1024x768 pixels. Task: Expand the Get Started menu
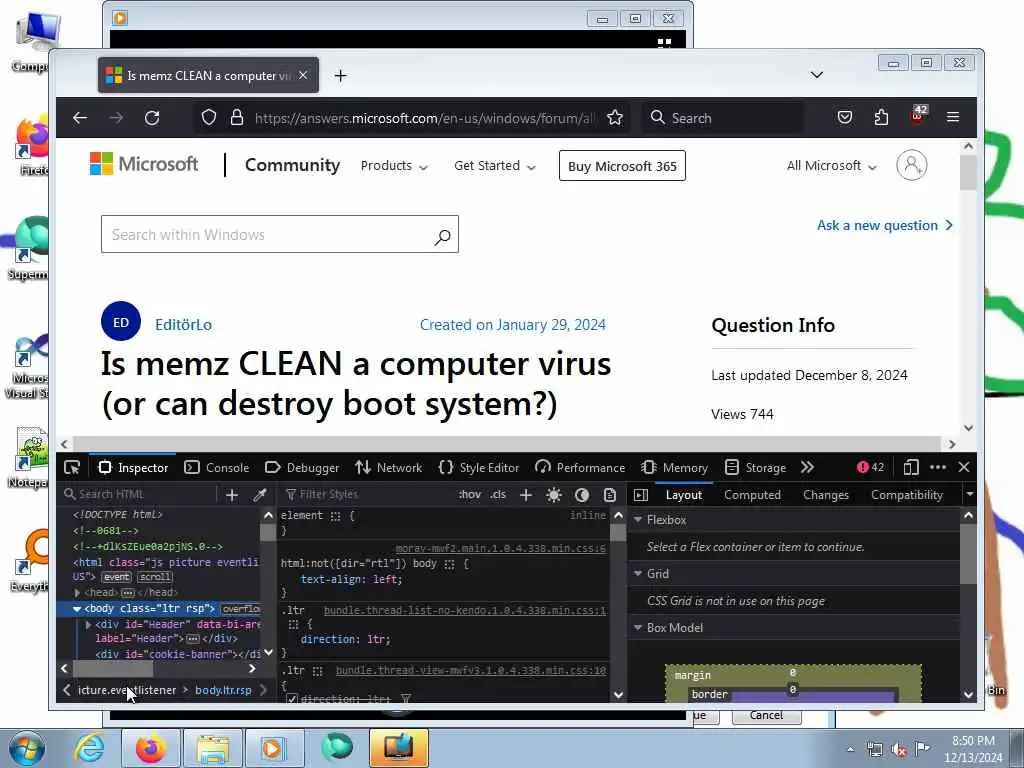click(494, 166)
